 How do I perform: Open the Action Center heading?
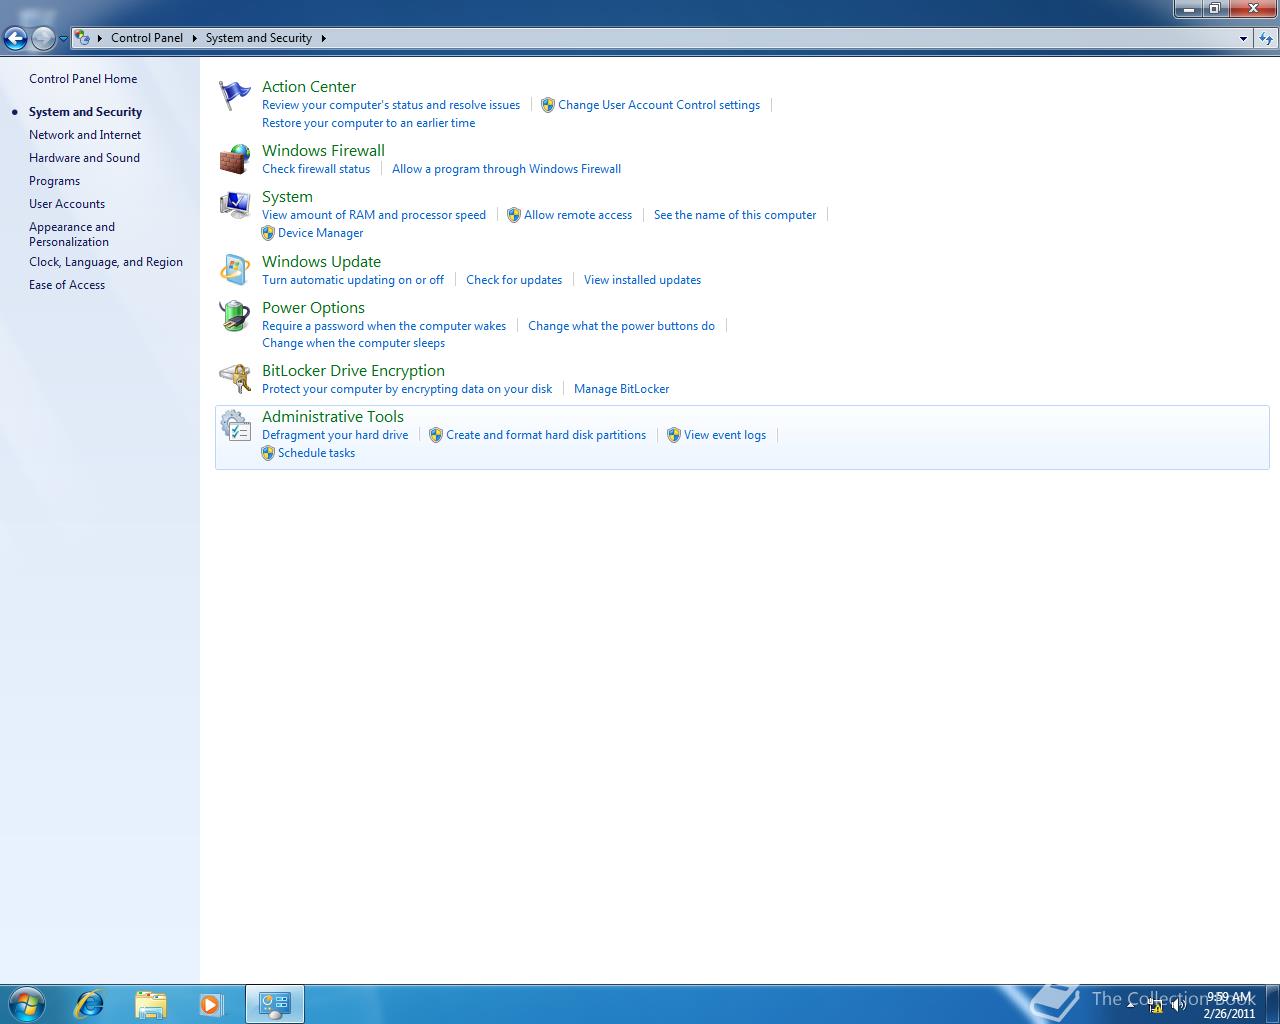(x=309, y=87)
